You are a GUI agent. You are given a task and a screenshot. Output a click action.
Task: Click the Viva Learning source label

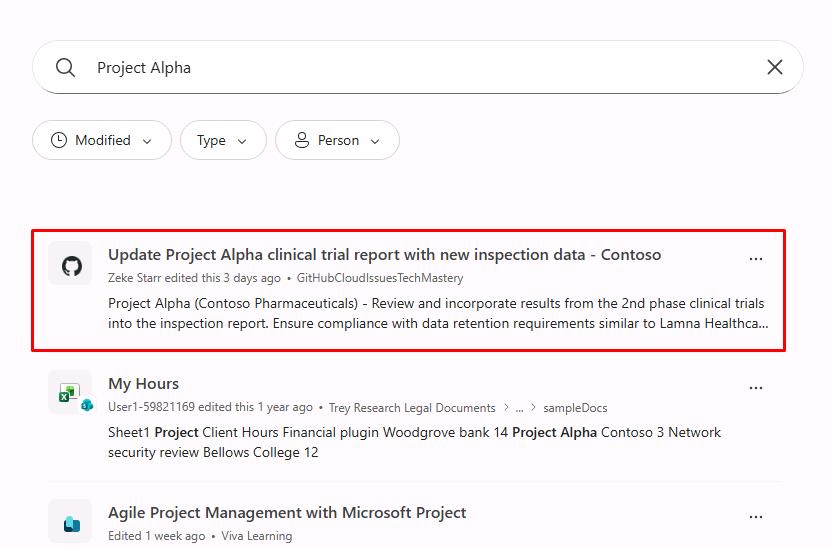pyautogui.click(x=256, y=536)
